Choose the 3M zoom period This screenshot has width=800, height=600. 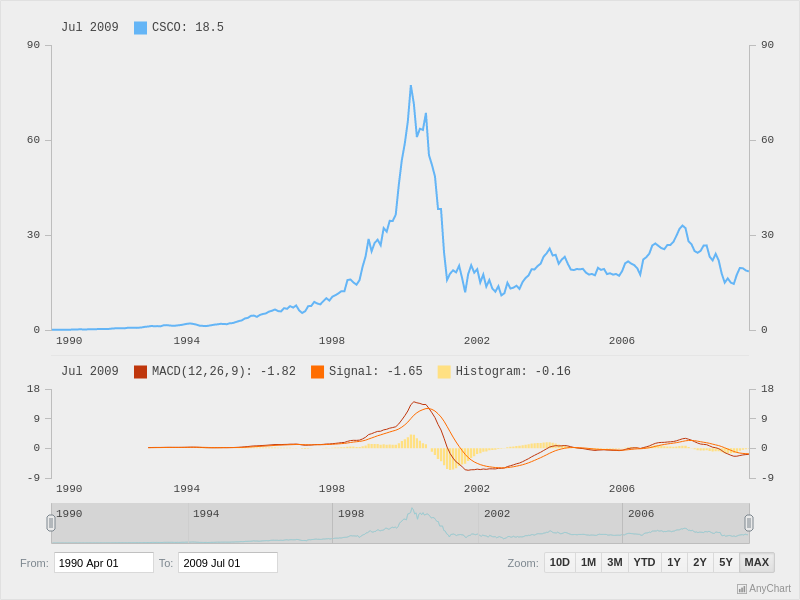click(615, 562)
